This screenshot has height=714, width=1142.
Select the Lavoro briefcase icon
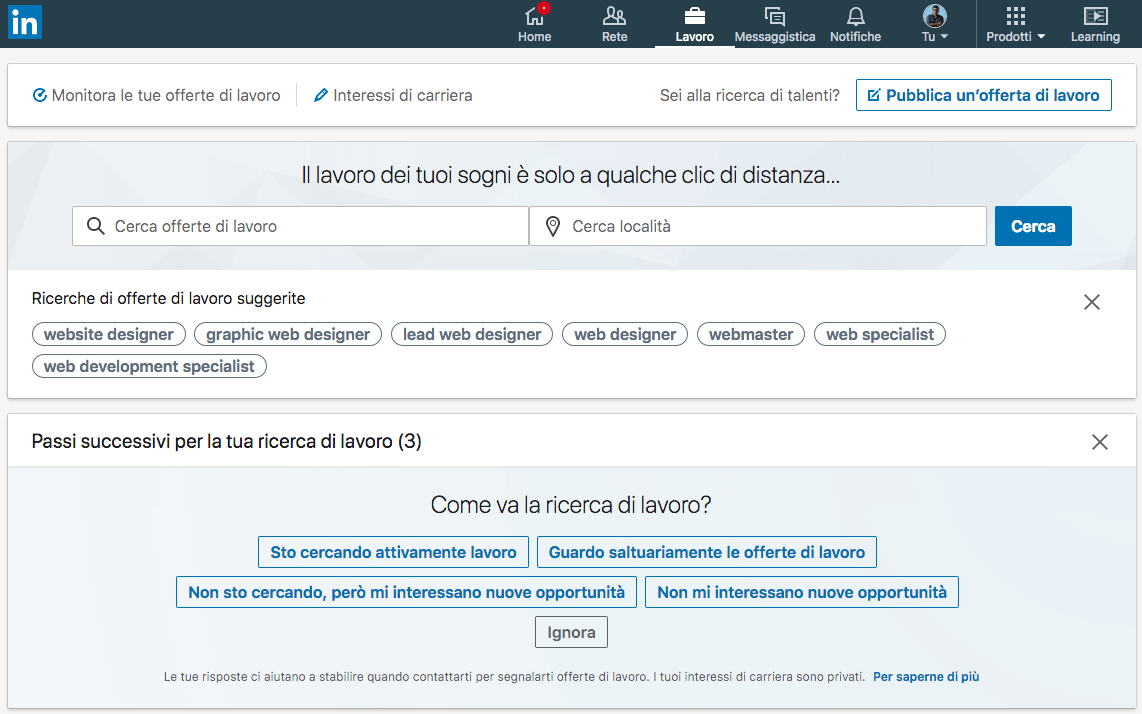pyautogui.click(x=695, y=15)
